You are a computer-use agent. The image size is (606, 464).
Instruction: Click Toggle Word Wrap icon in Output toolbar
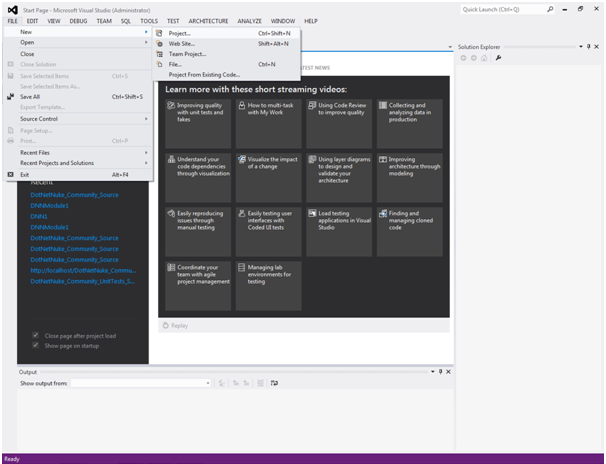click(x=274, y=383)
